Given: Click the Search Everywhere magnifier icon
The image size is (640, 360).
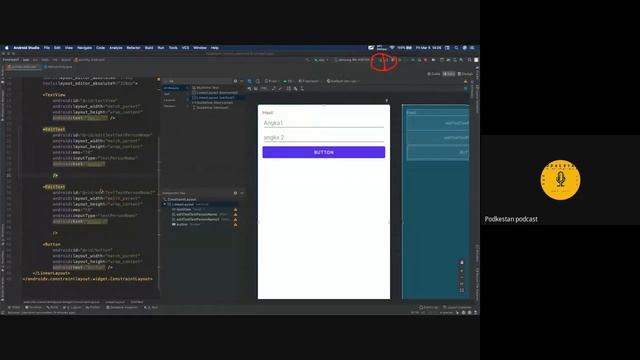Looking at the screenshot, I should [x=469, y=60].
